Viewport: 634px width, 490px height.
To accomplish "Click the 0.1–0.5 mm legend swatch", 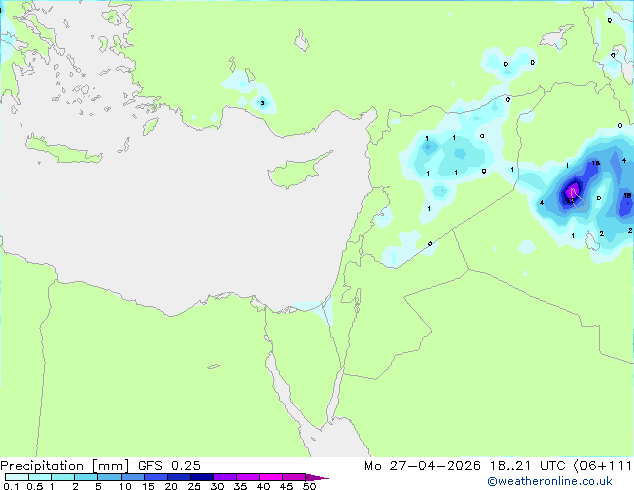I will coord(17,477).
